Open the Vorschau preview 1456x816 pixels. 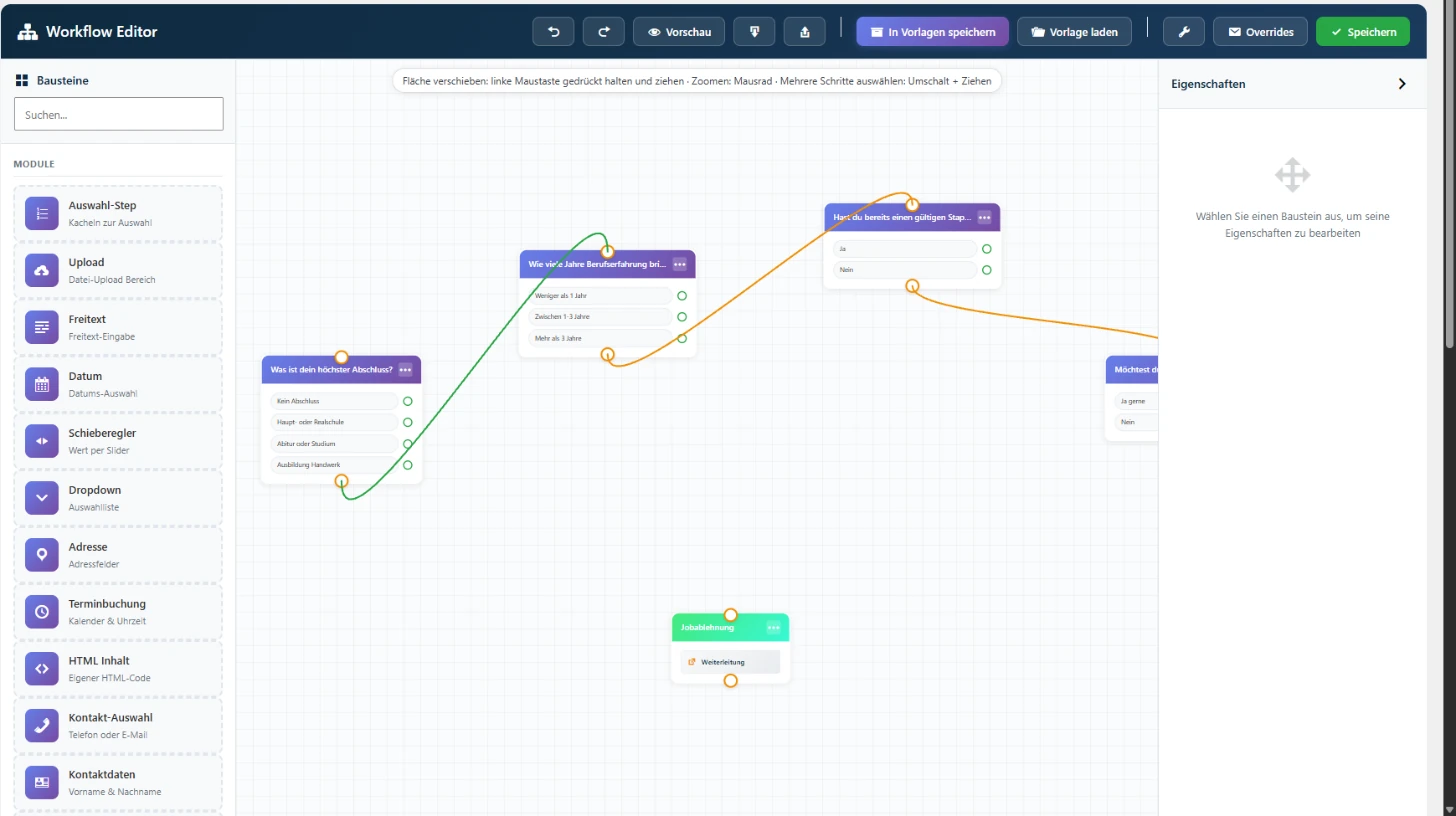(x=679, y=32)
